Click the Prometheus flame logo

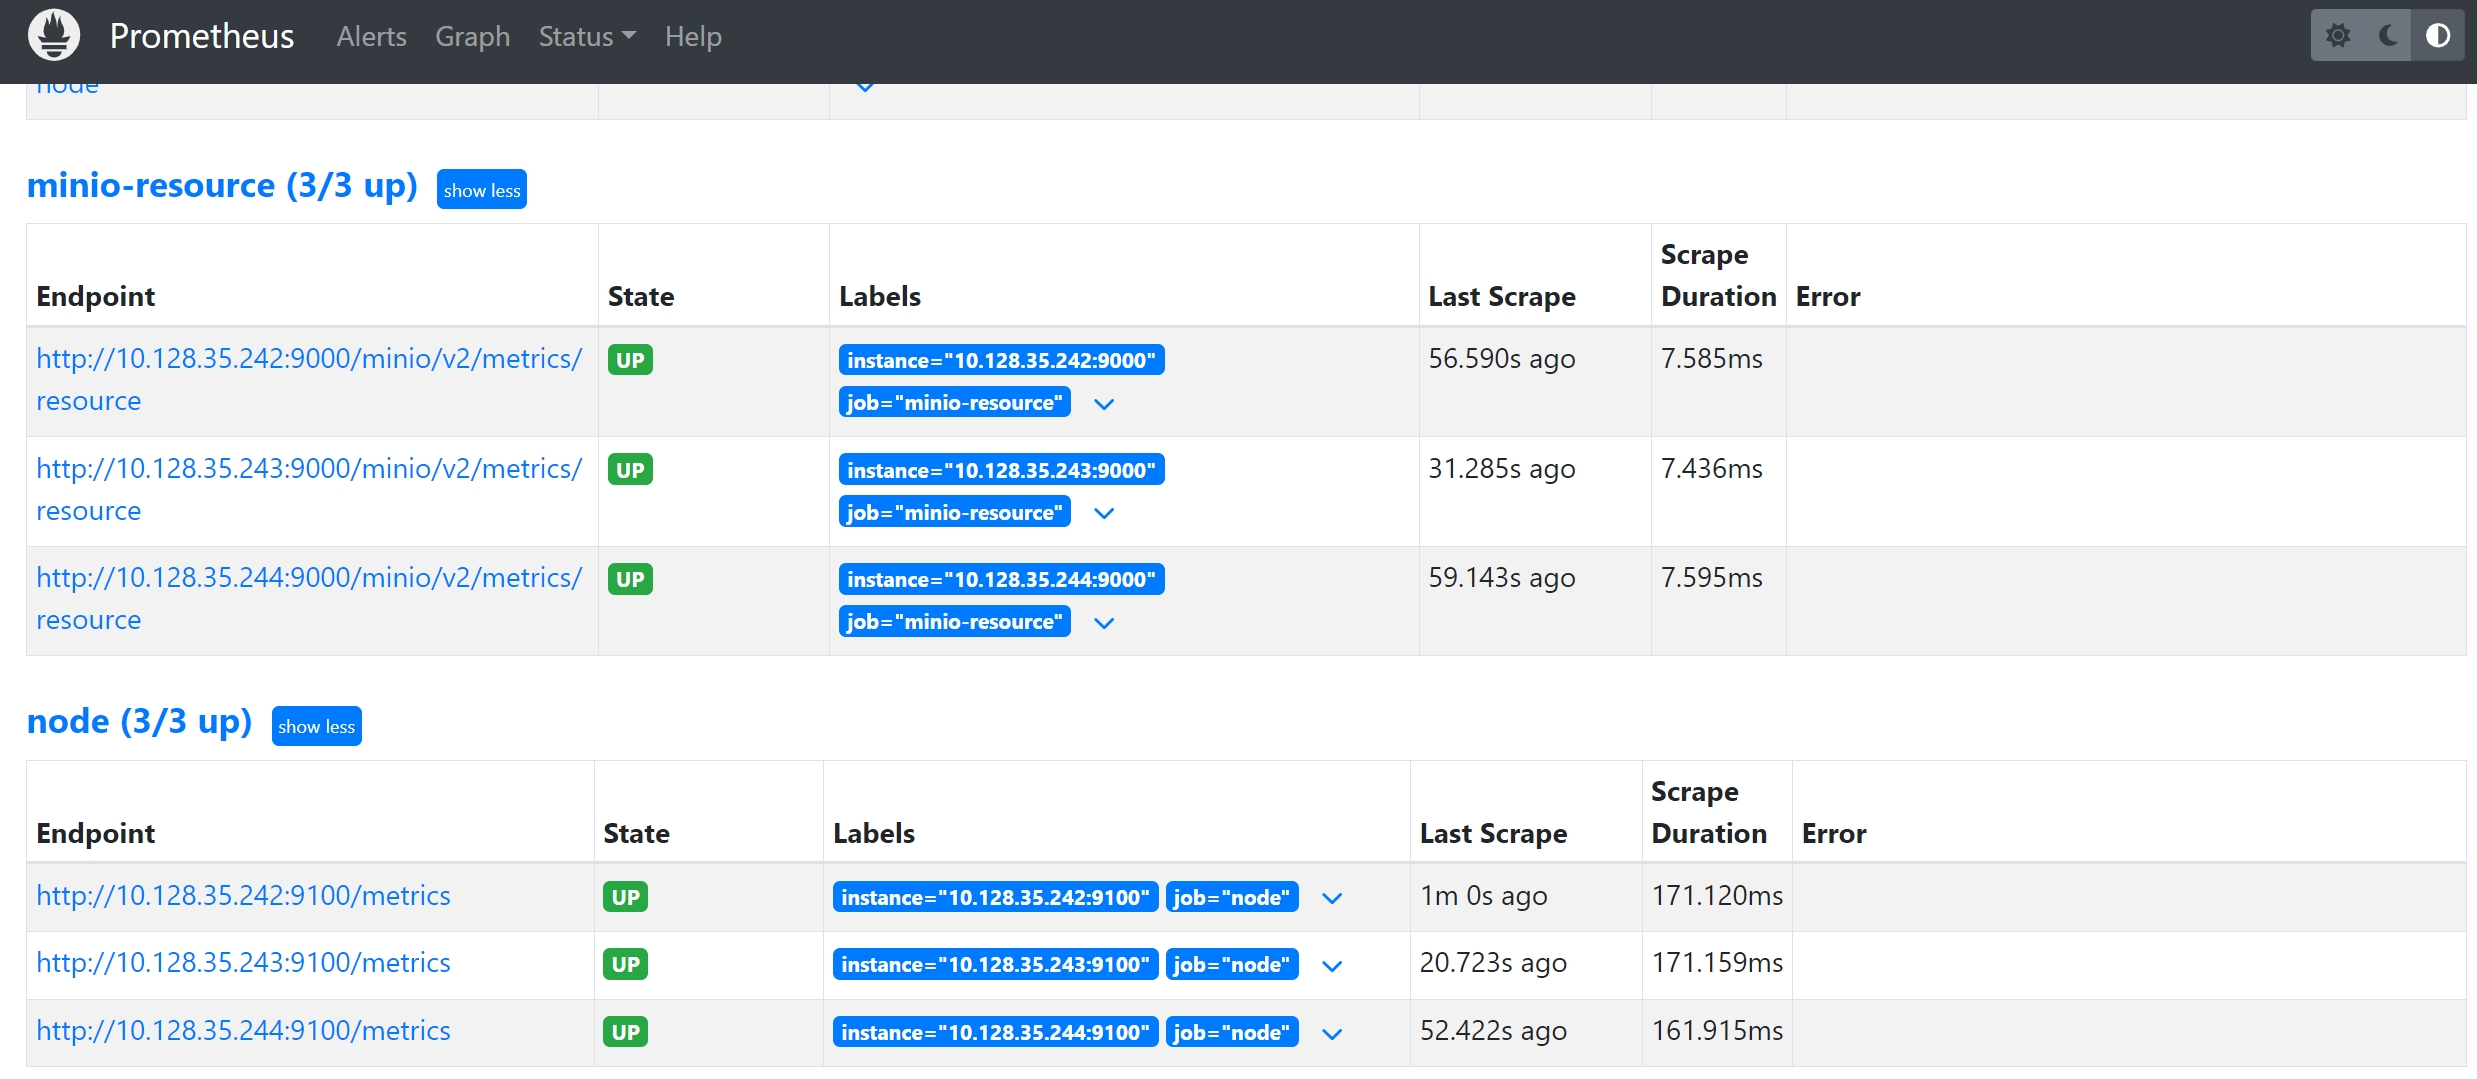pos(54,35)
